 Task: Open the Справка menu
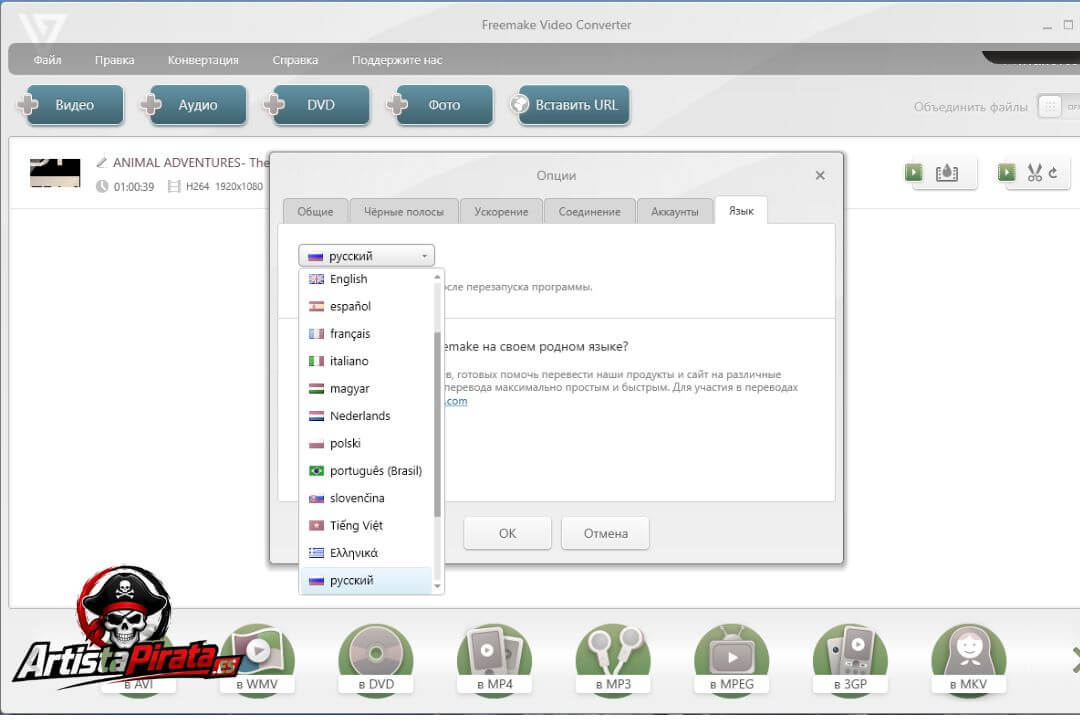tap(295, 60)
